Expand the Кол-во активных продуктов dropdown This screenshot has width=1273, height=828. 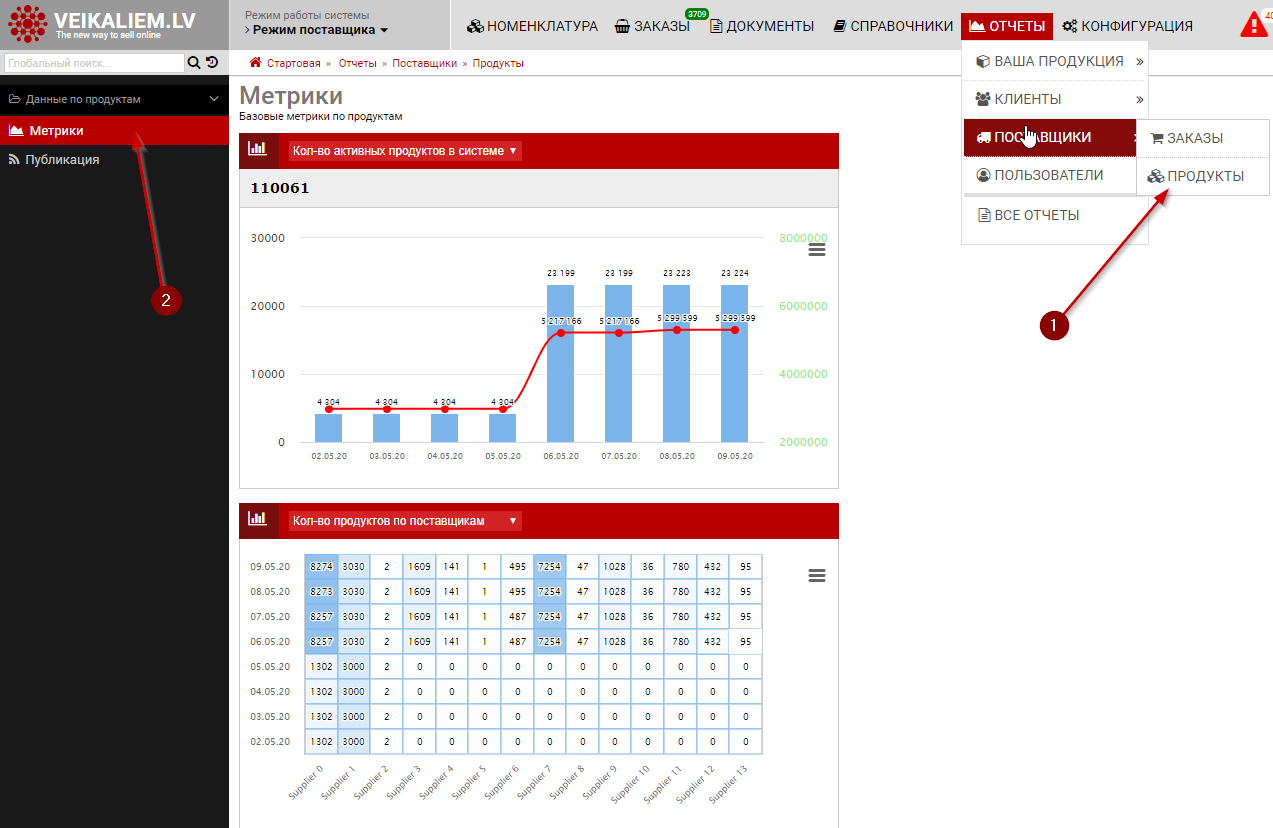tap(404, 151)
